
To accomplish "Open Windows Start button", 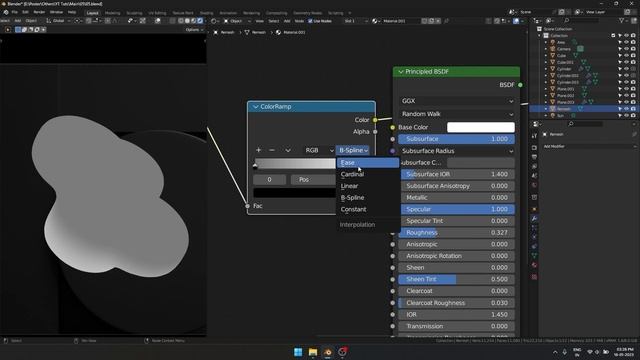I will coord(298,352).
